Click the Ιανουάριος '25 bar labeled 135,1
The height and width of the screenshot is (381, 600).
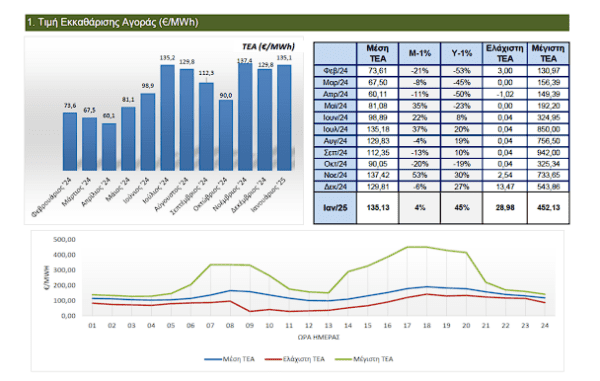pyautogui.click(x=284, y=118)
